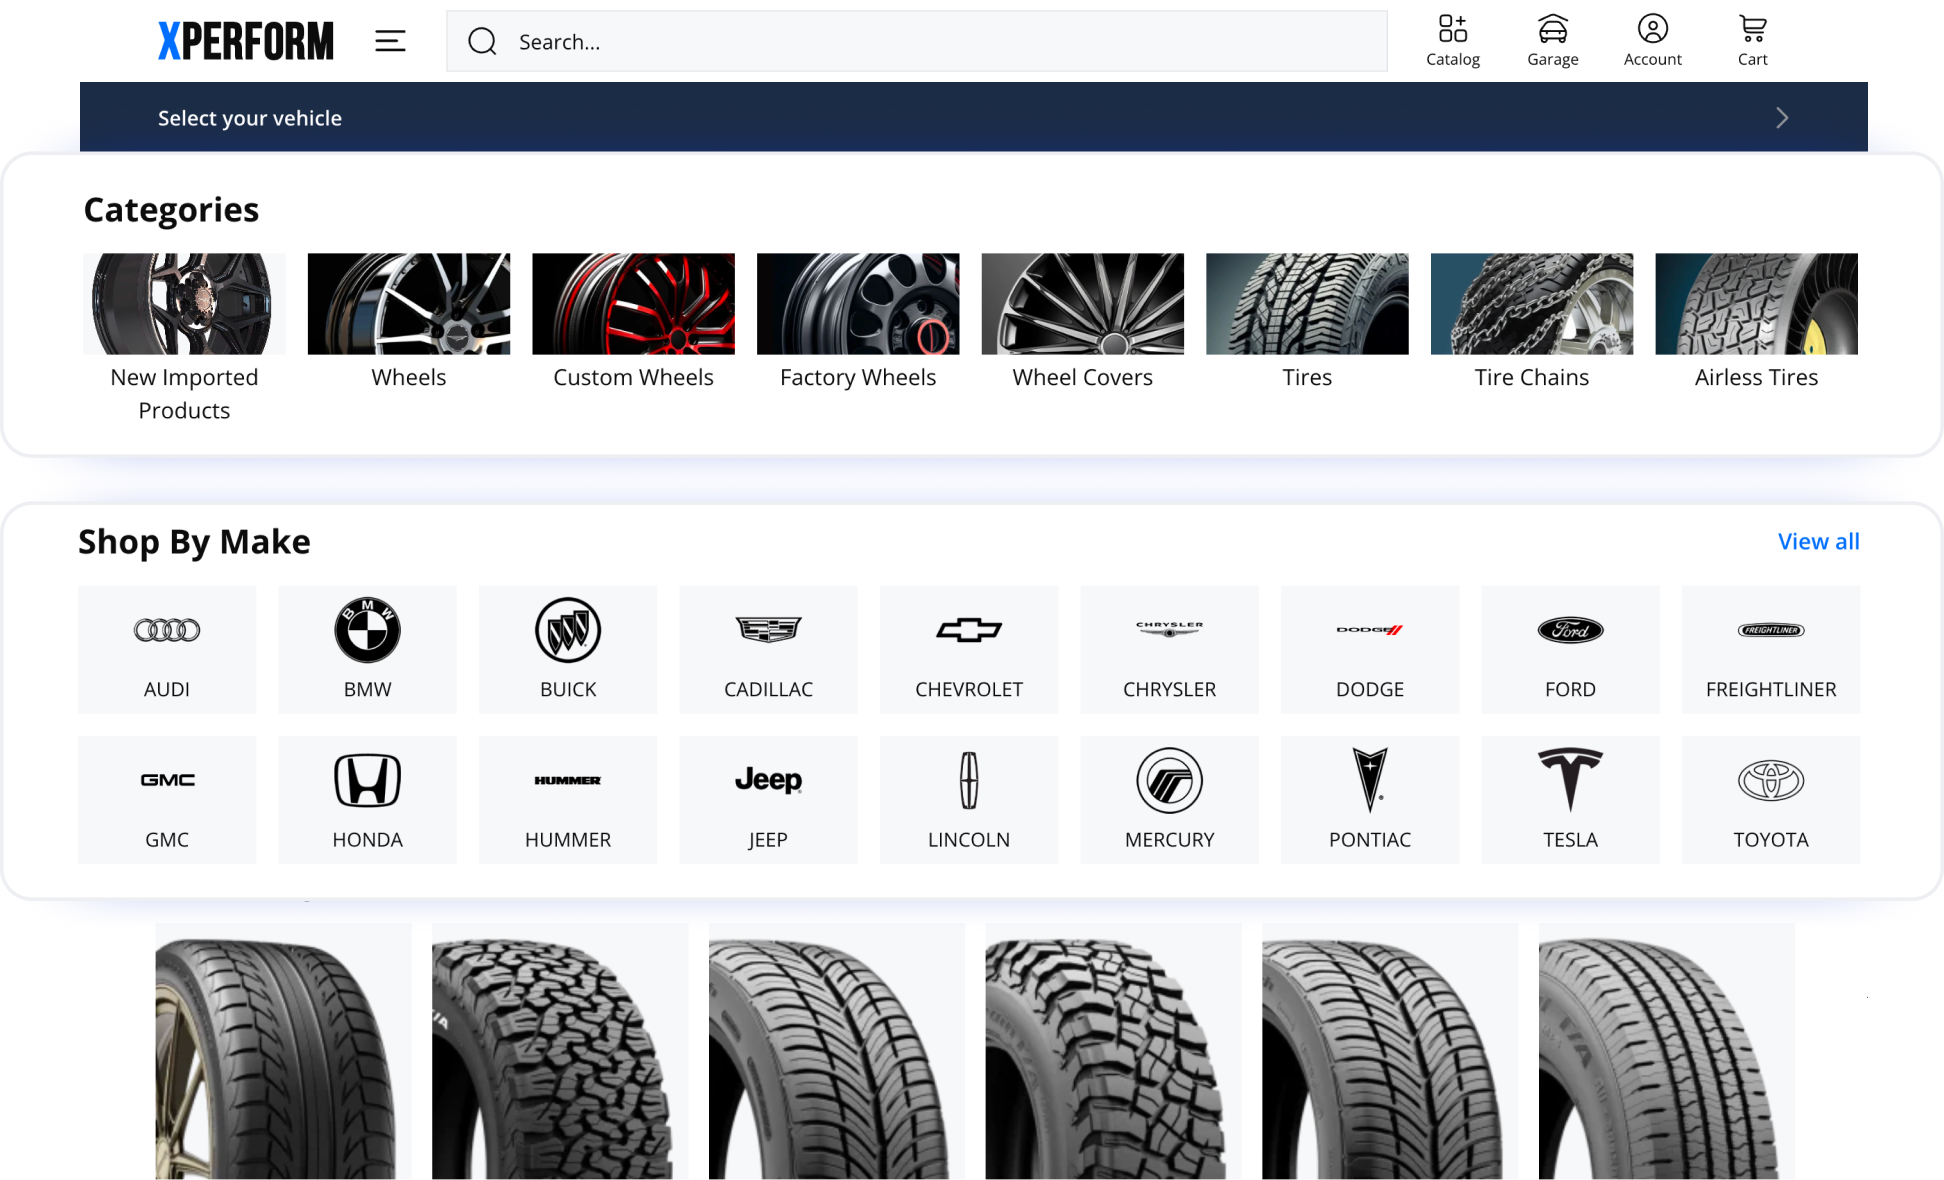Select the Airless Tires category
1944x1180 pixels.
pyautogui.click(x=1755, y=304)
